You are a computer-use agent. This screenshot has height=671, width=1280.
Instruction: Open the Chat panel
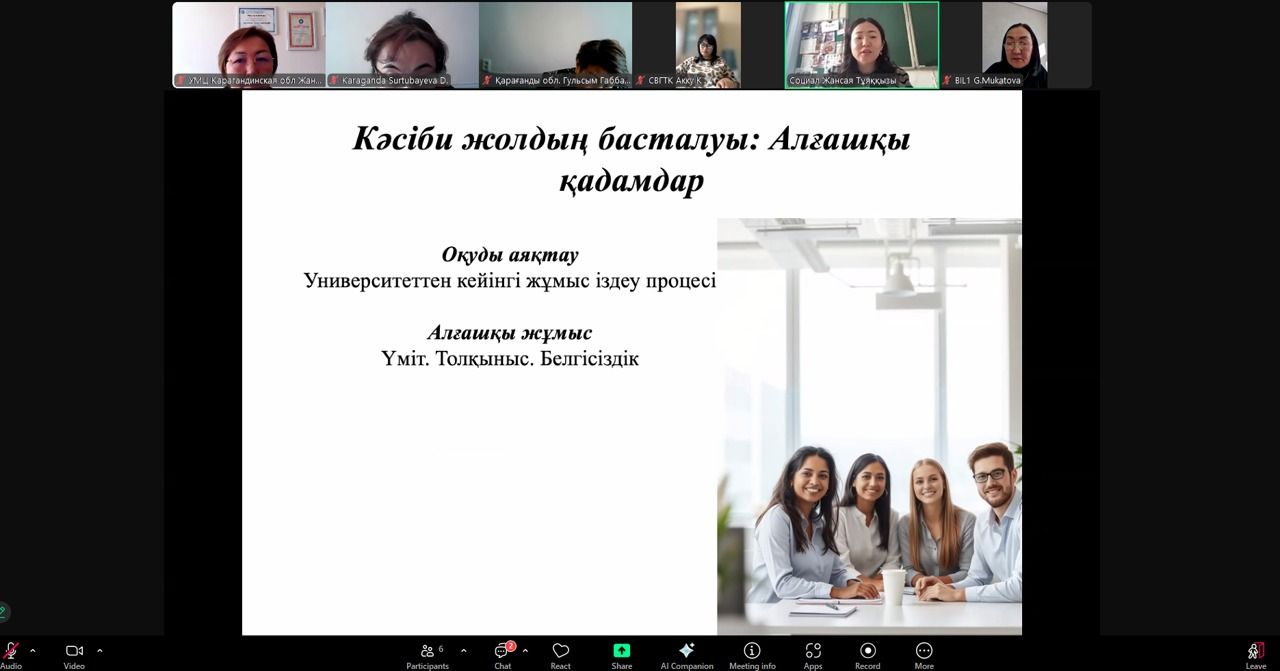[x=502, y=651]
